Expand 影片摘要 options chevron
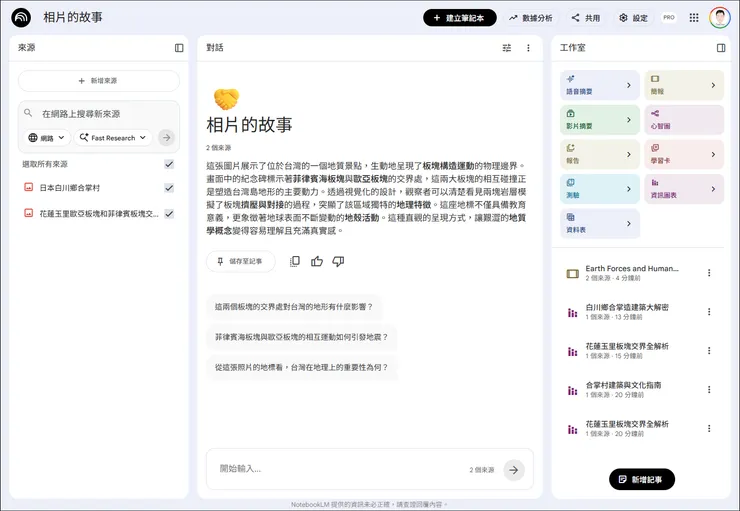 (629, 120)
